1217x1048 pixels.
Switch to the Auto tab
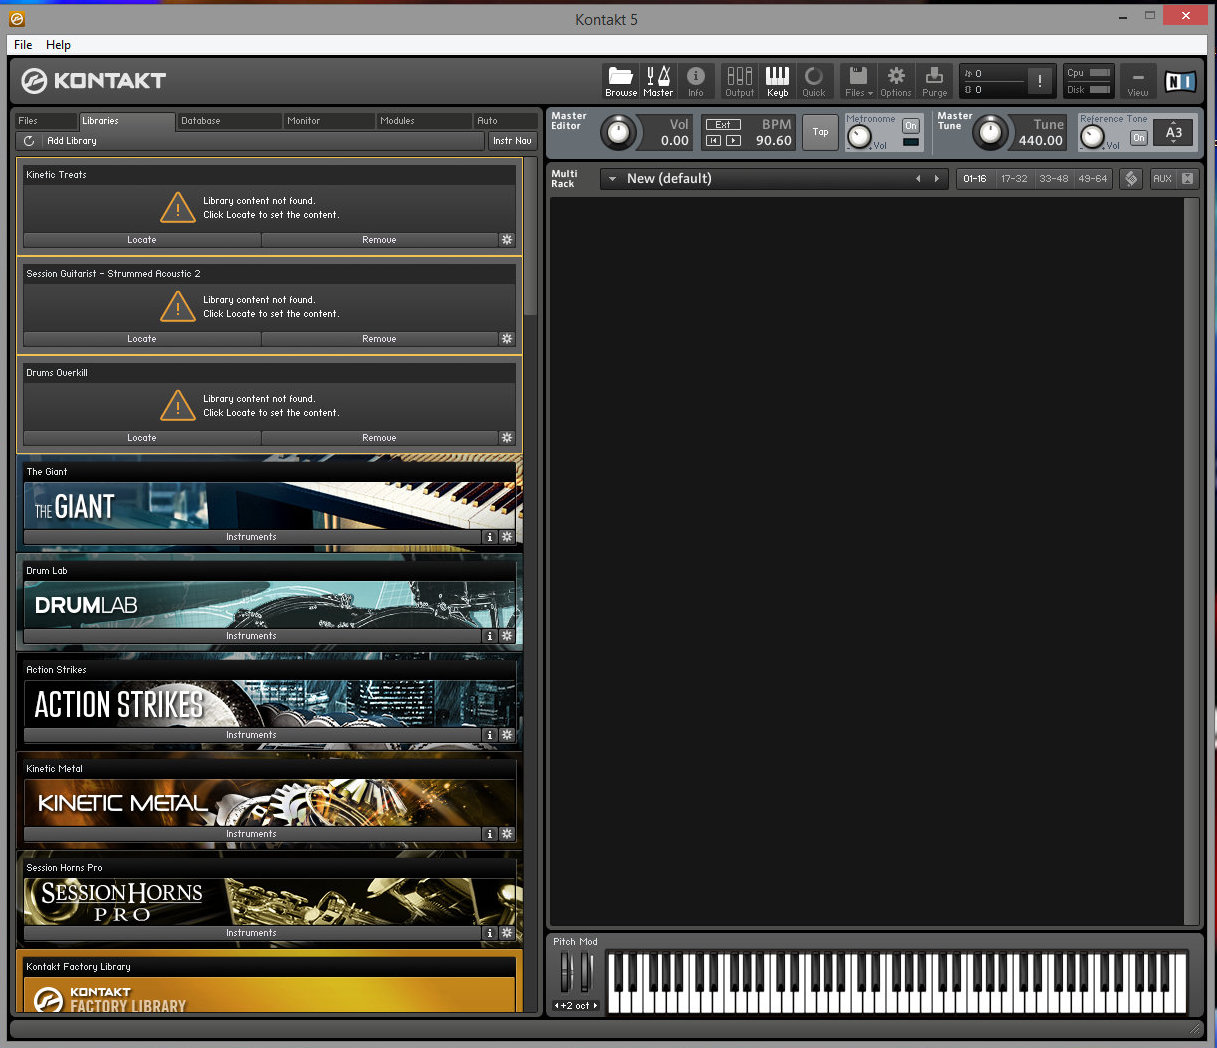coord(505,121)
